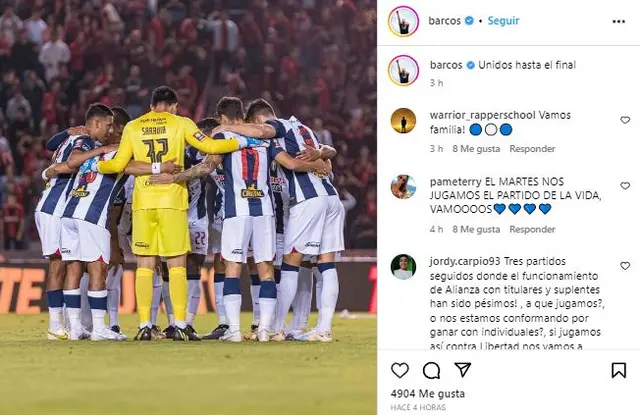Screen dimensions: 640x415
Task: Open jordy.carpio93 username link
Action: click(465, 261)
